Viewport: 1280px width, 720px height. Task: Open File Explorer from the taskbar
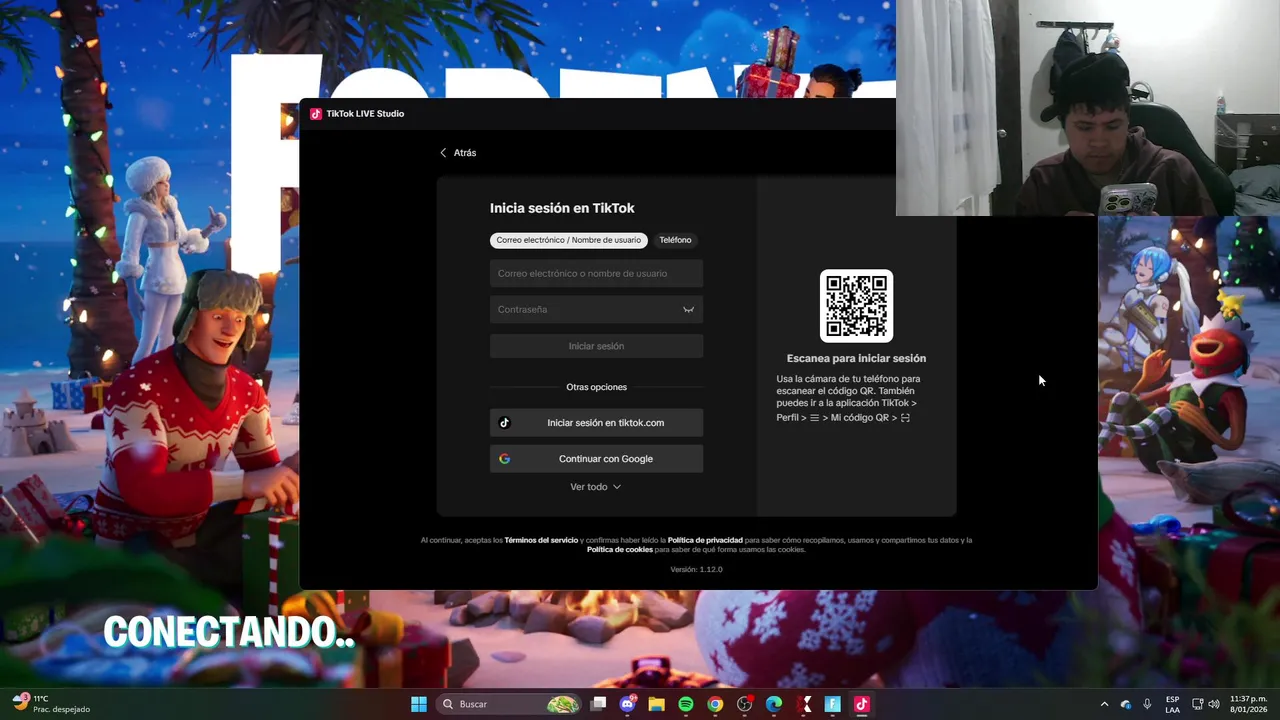tap(657, 704)
